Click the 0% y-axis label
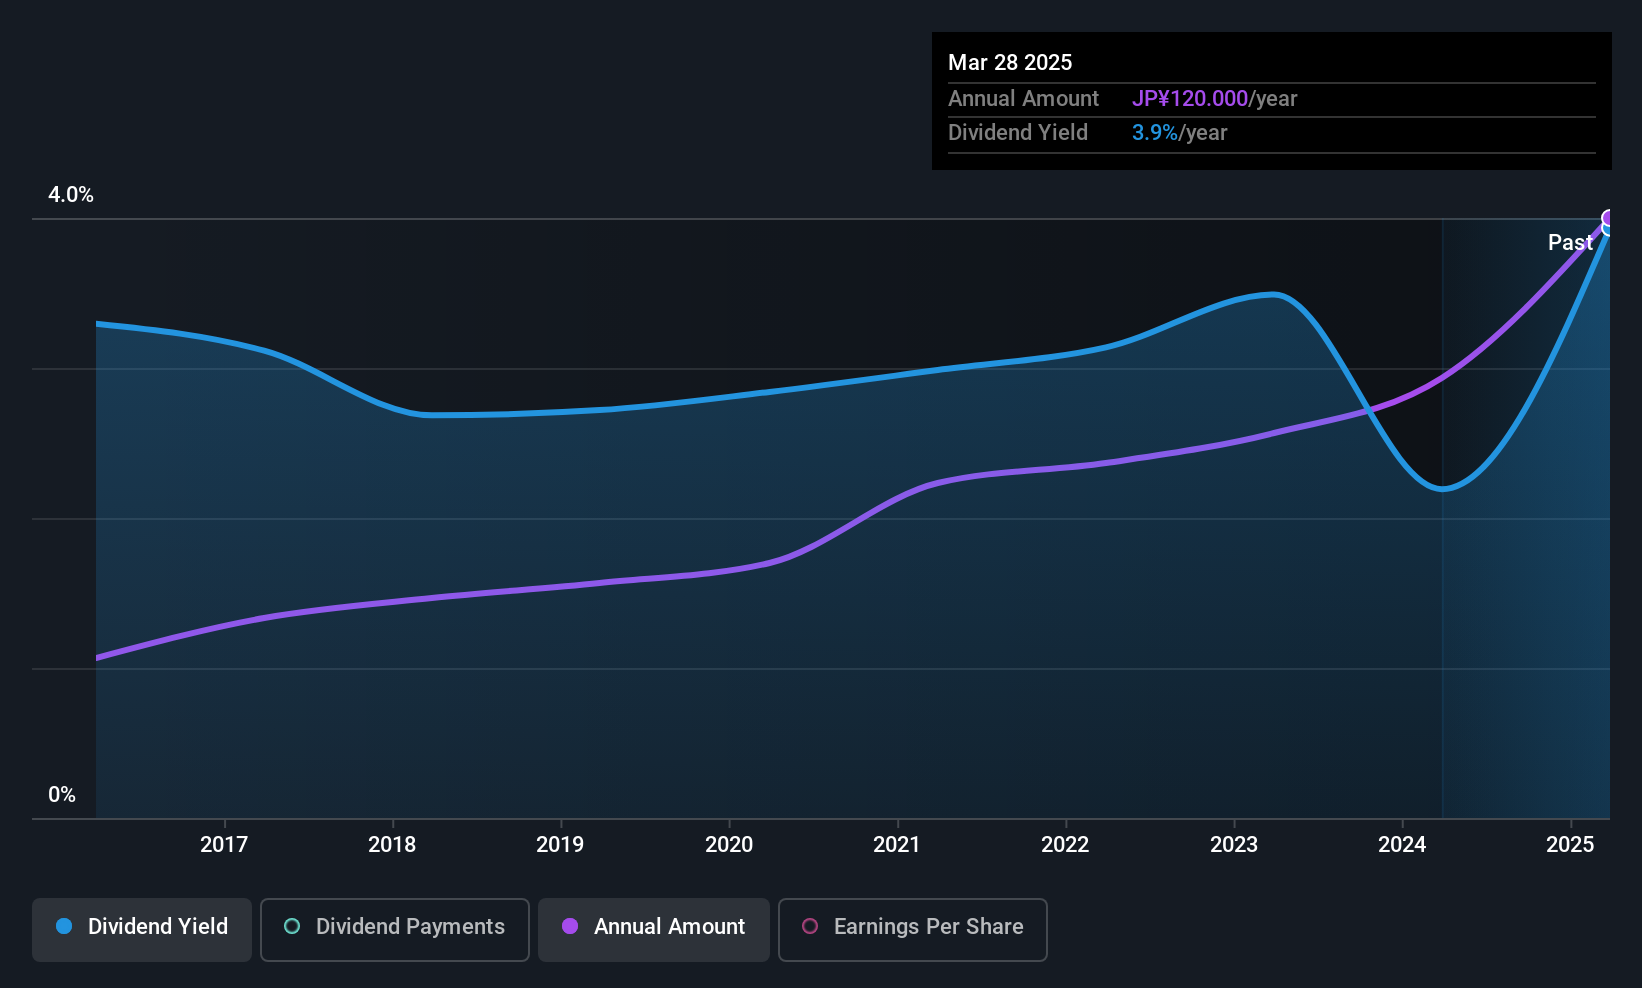 tap(62, 795)
